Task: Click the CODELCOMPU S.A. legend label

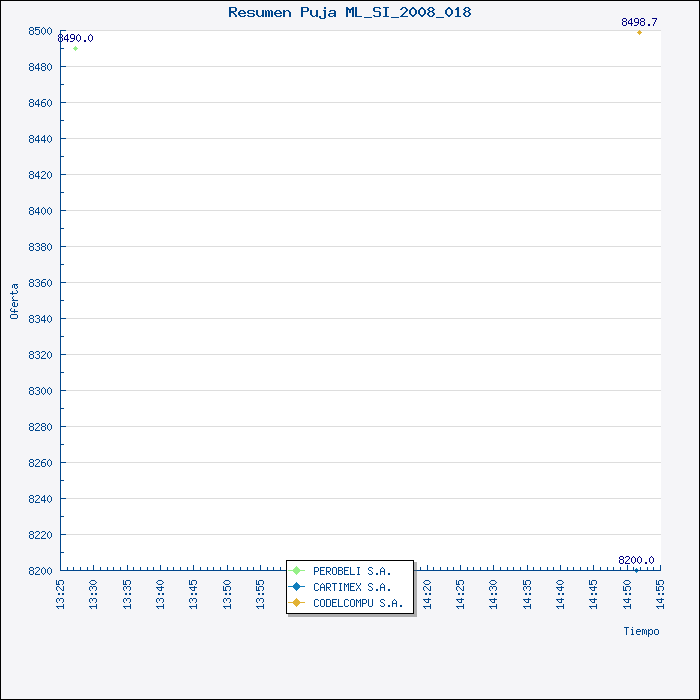Action: tap(358, 603)
